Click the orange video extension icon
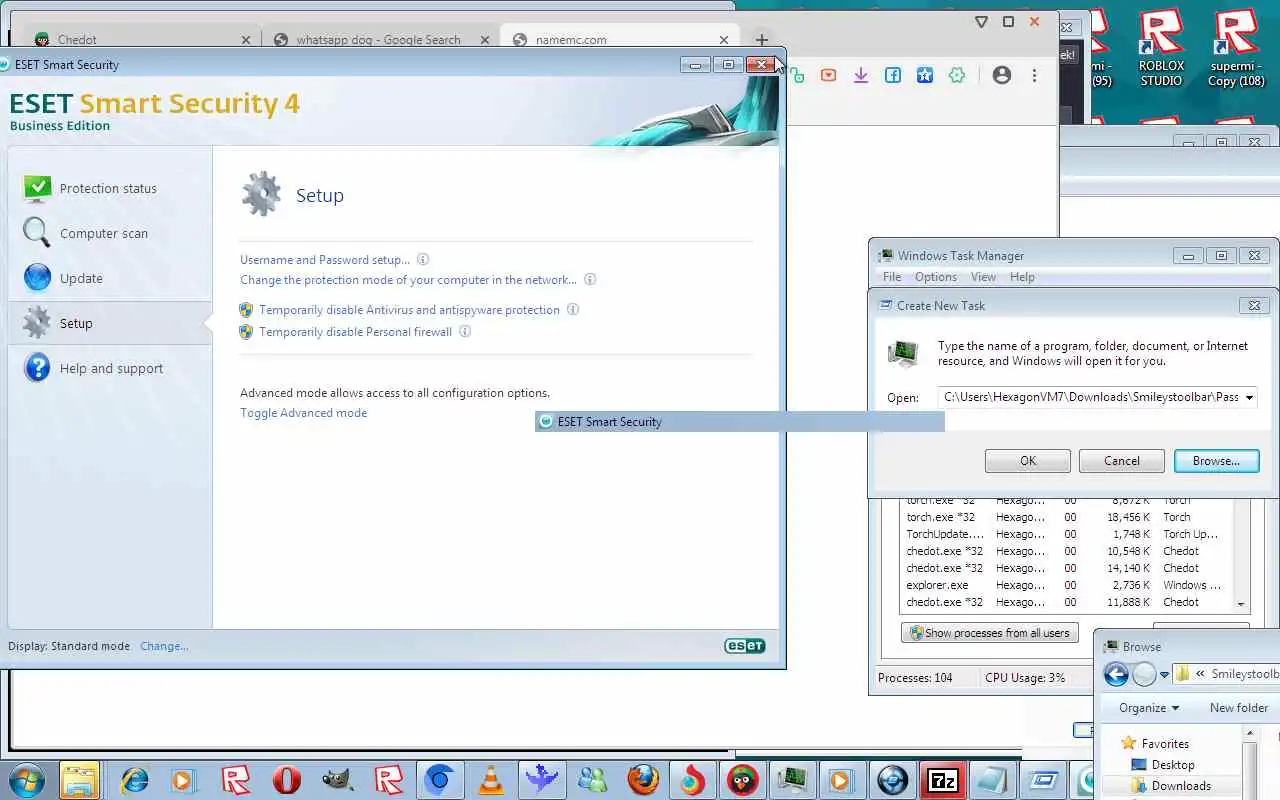The image size is (1280, 800). (x=828, y=75)
